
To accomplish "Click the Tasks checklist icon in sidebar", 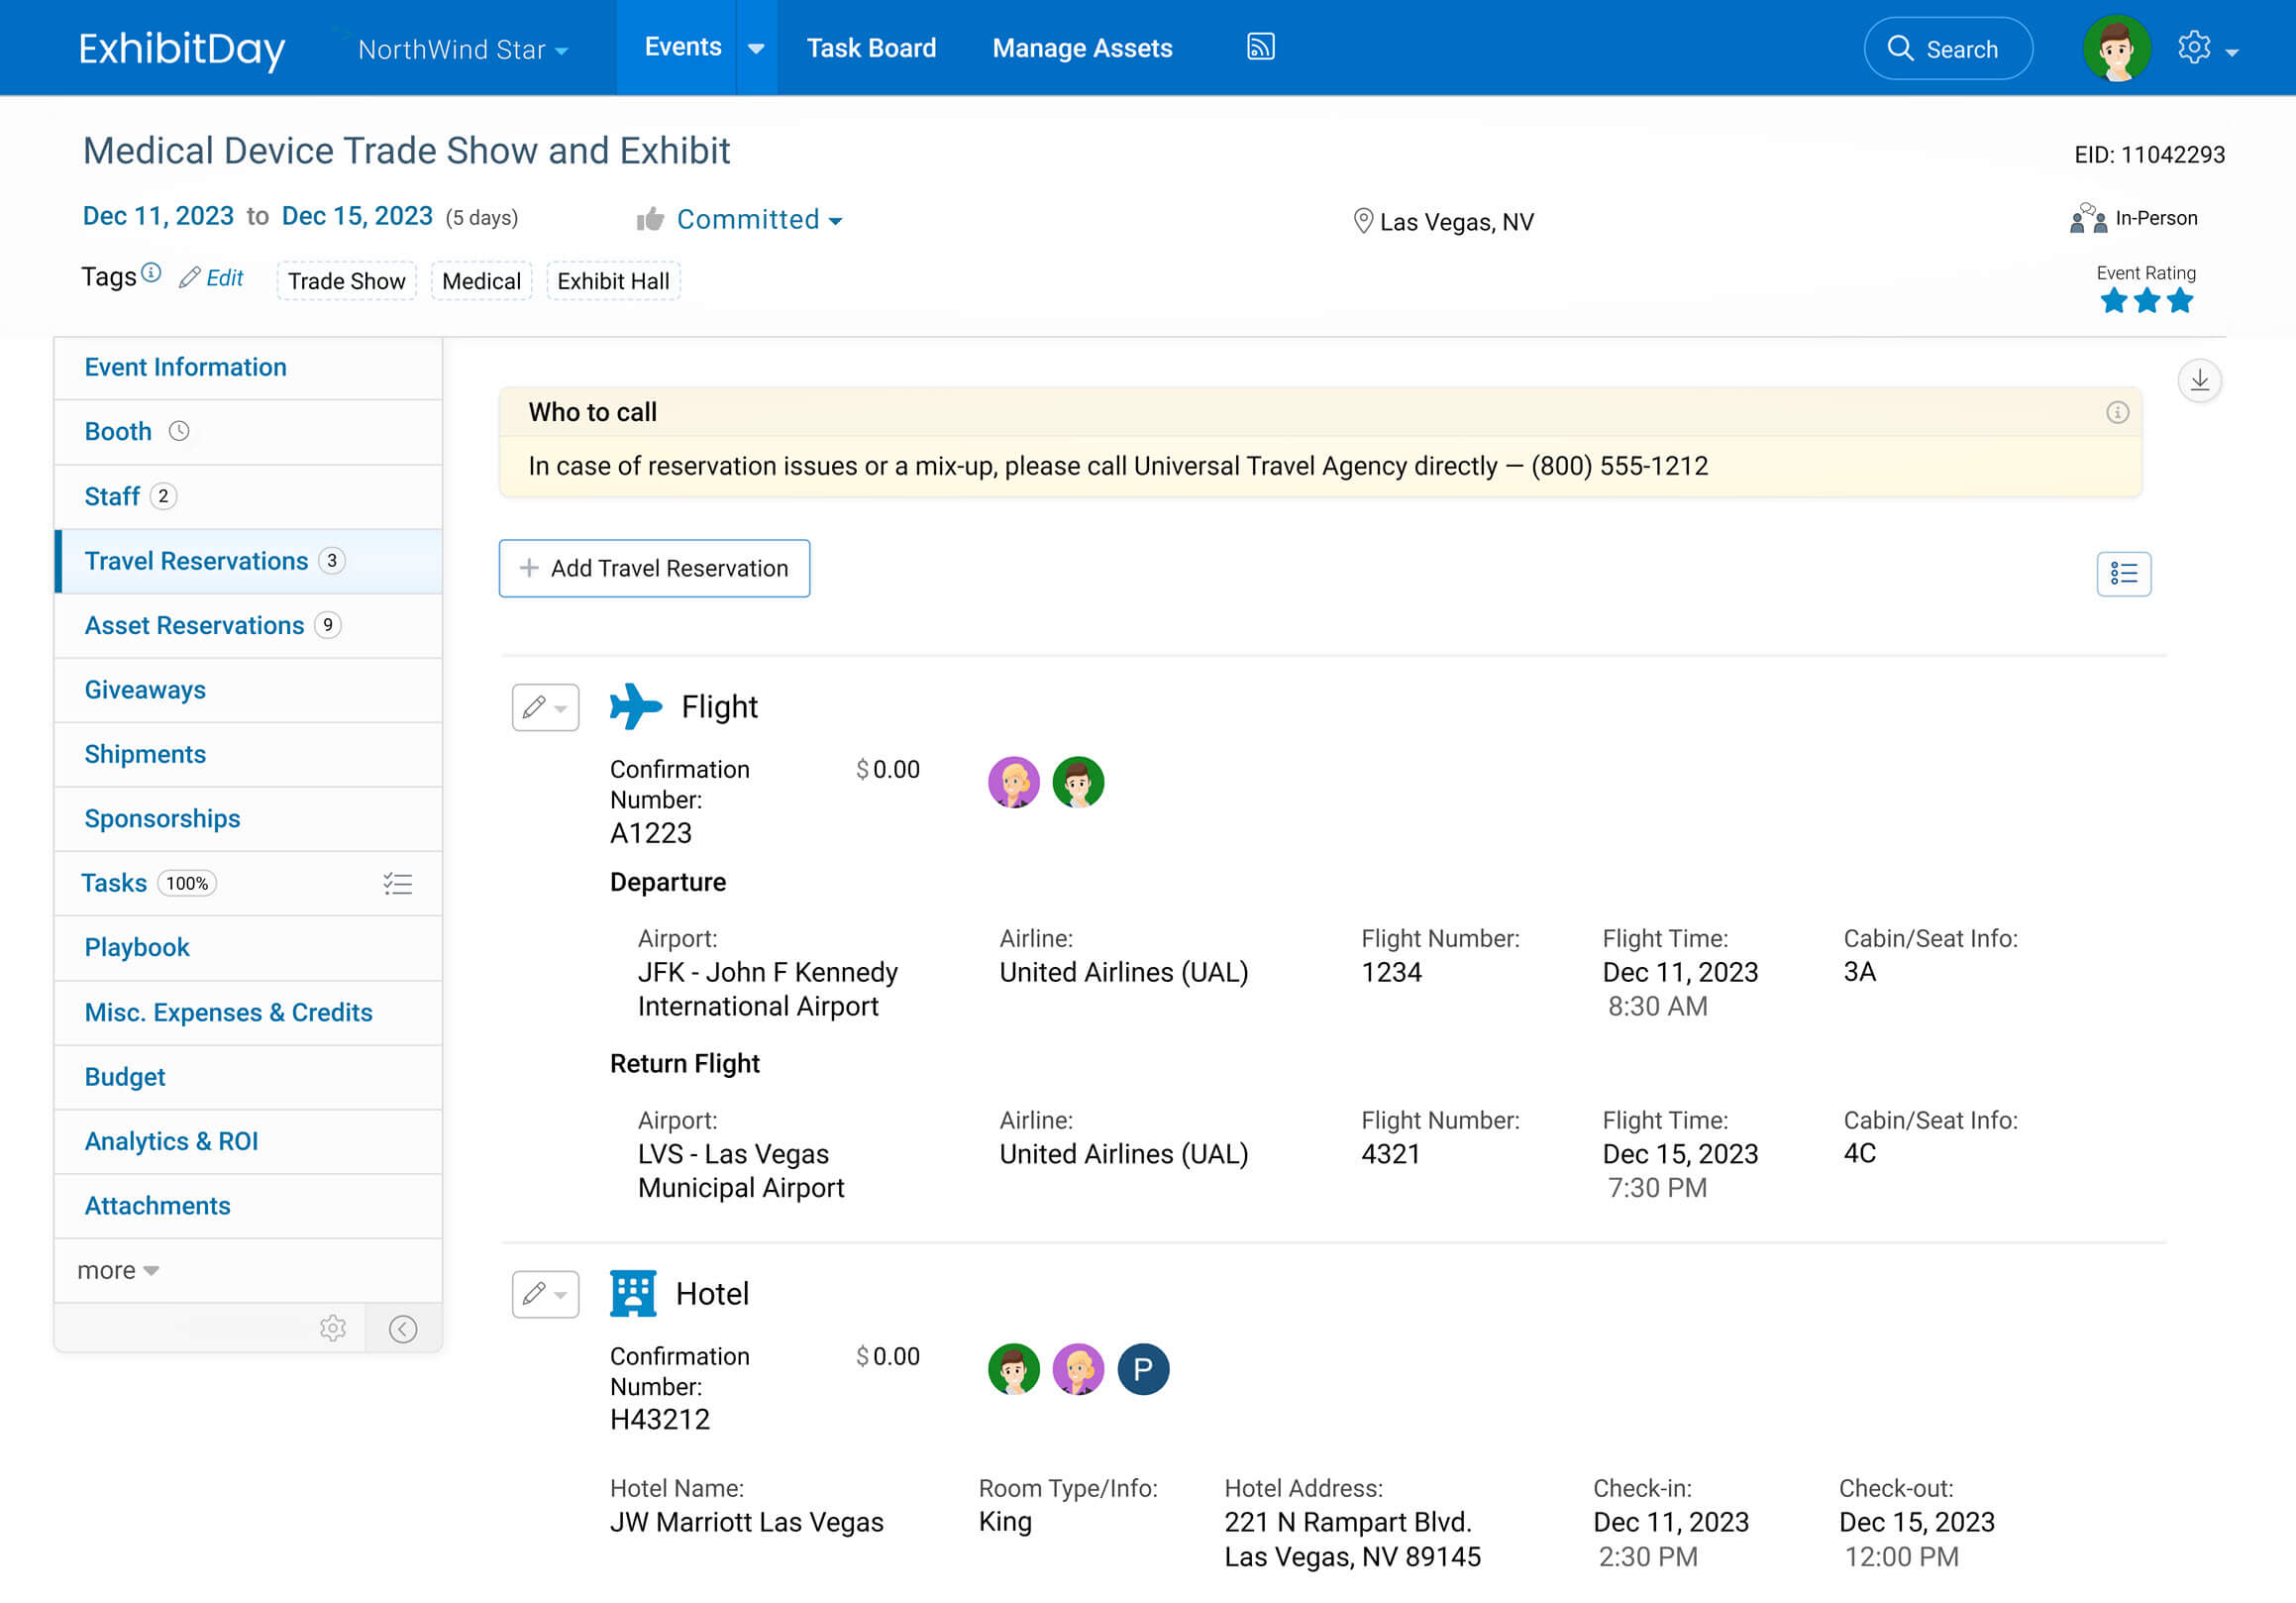I will (399, 883).
